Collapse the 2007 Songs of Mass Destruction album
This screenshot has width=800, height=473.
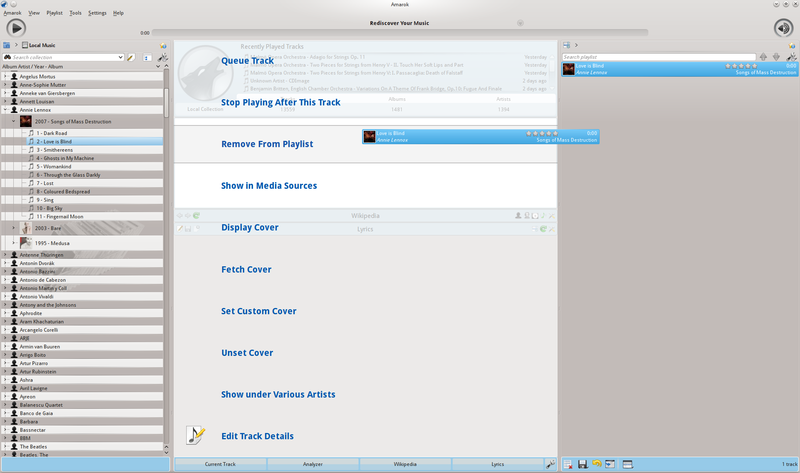point(14,121)
